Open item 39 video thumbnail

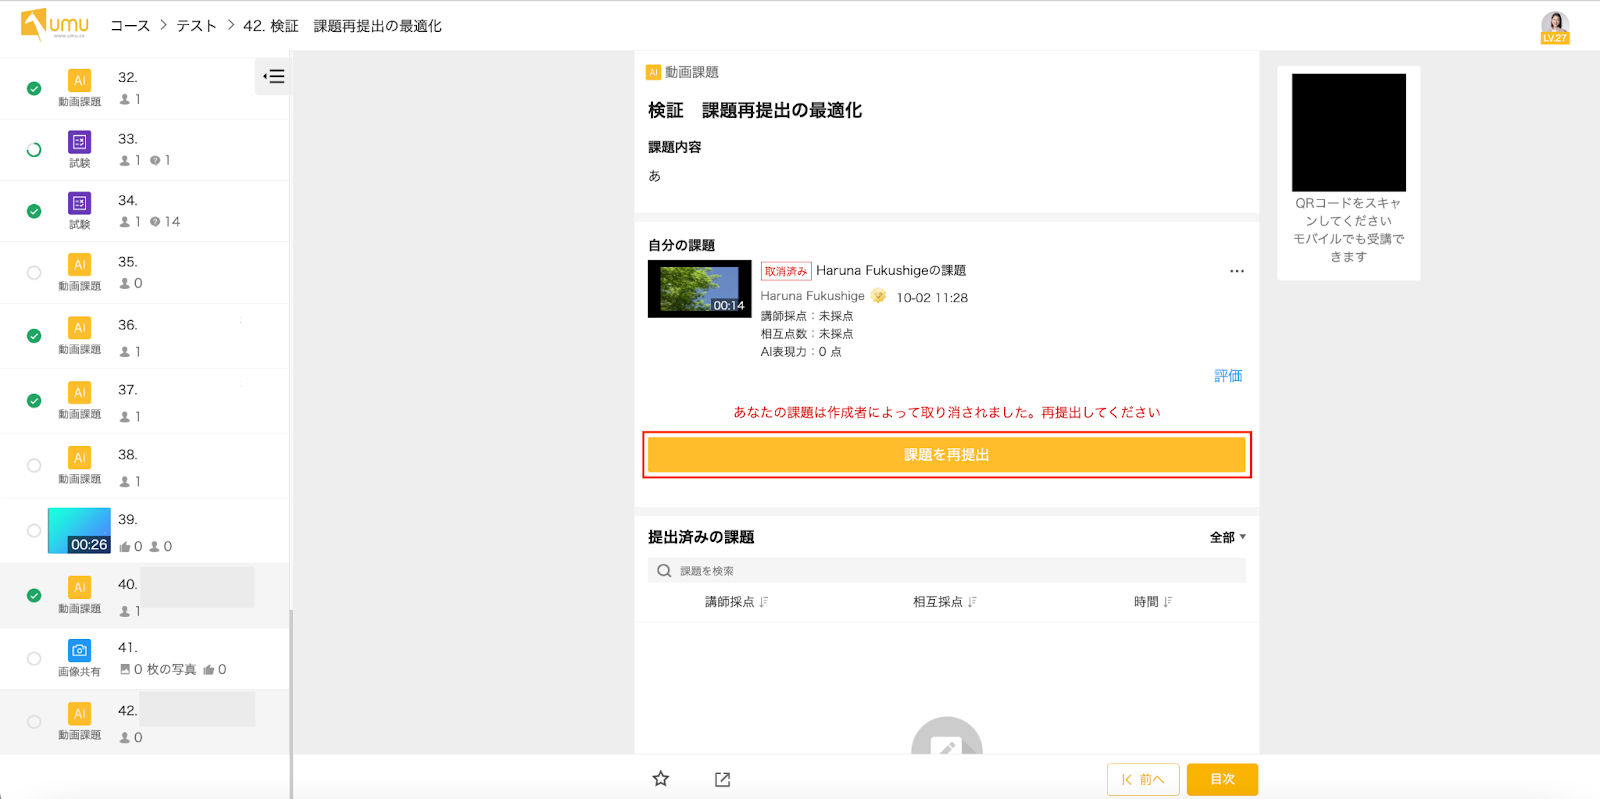tap(79, 530)
